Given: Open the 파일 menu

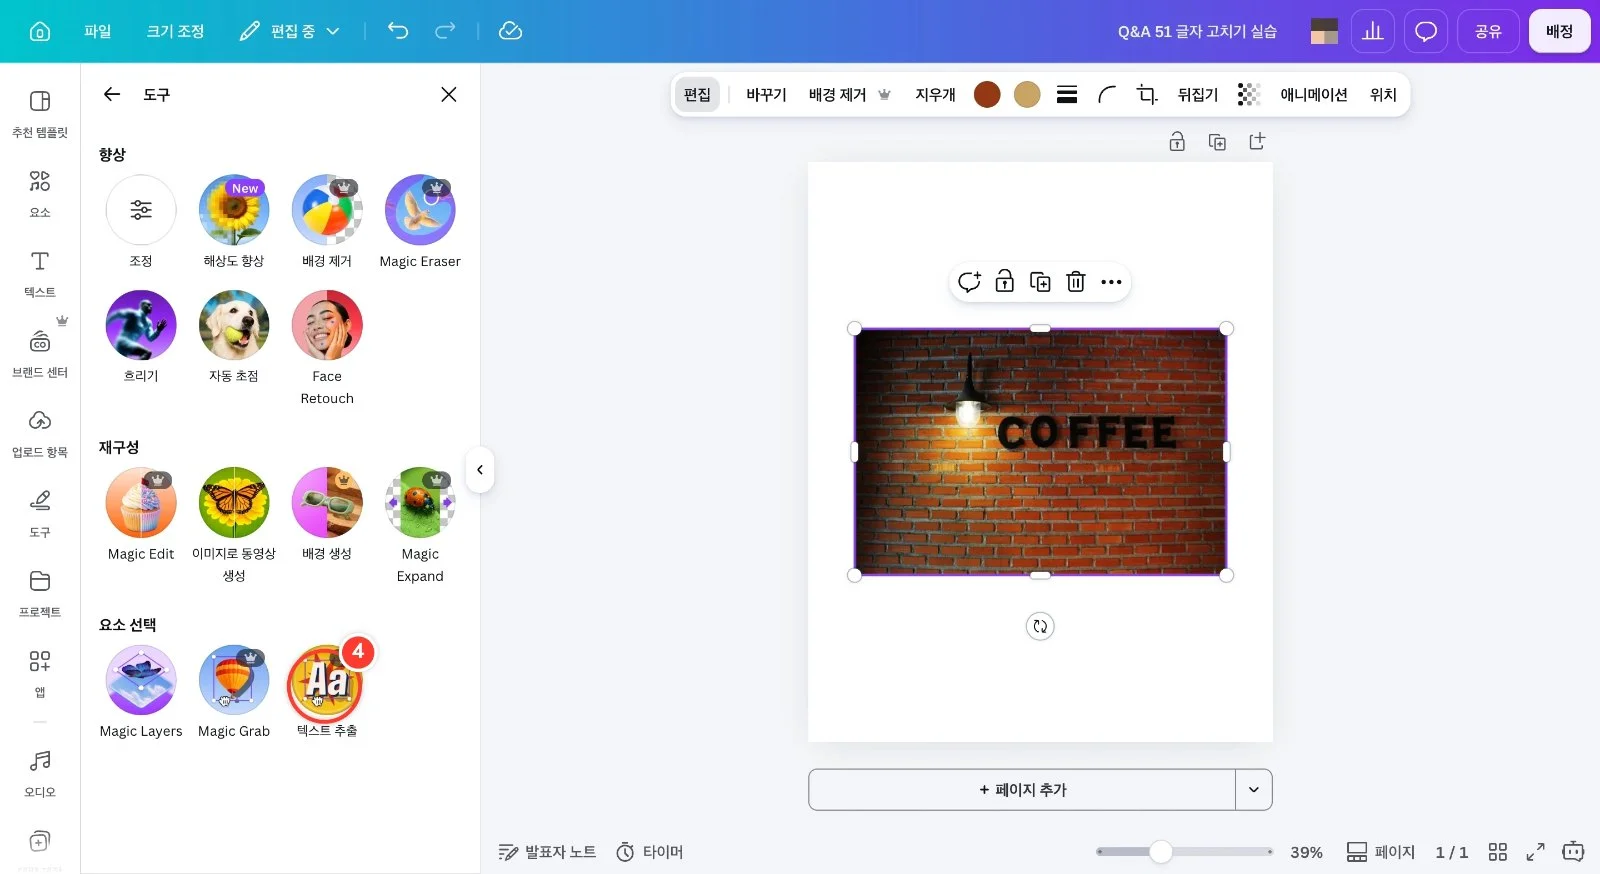Looking at the screenshot, I should [x=98, y=31].
